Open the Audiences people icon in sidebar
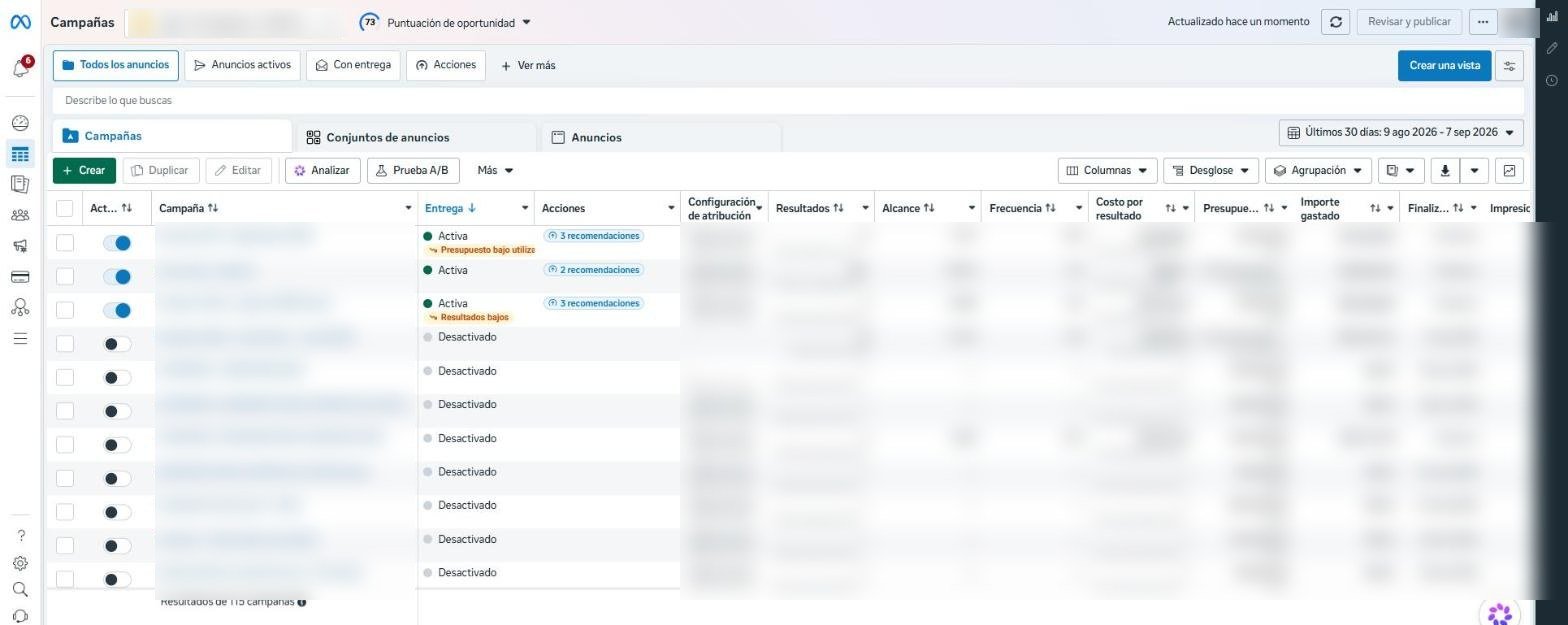The height and width of the screenshot is (625, 1568). [20, 215]
